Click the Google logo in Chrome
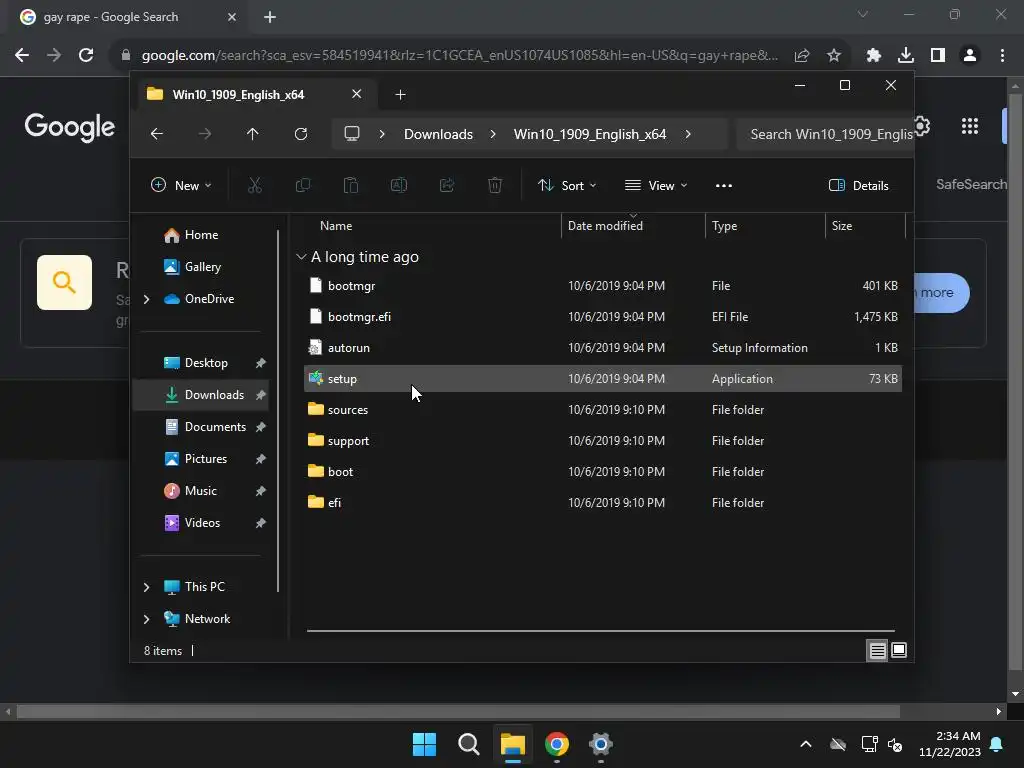Screen dimensions: 1024x768 (70, 127)
